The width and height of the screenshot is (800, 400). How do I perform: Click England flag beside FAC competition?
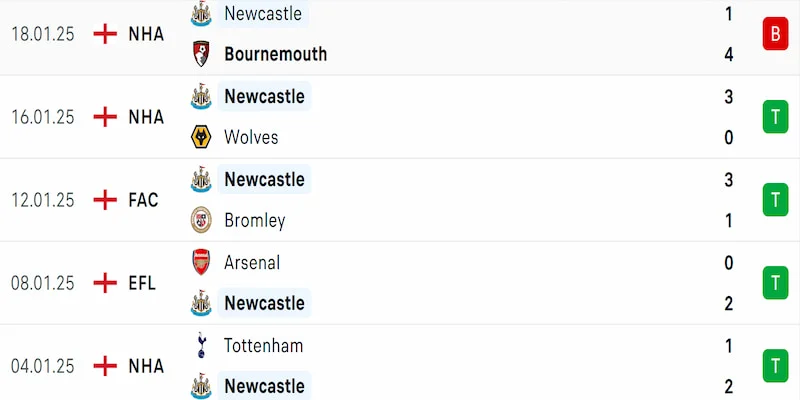(x=105, y=200)
